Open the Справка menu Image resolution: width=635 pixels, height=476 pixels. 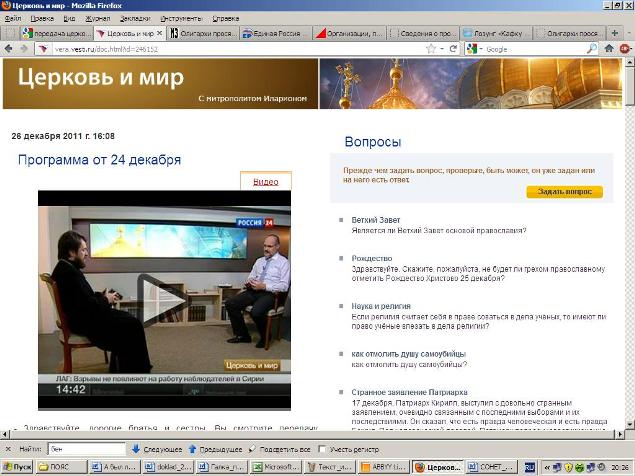(226, 19)
